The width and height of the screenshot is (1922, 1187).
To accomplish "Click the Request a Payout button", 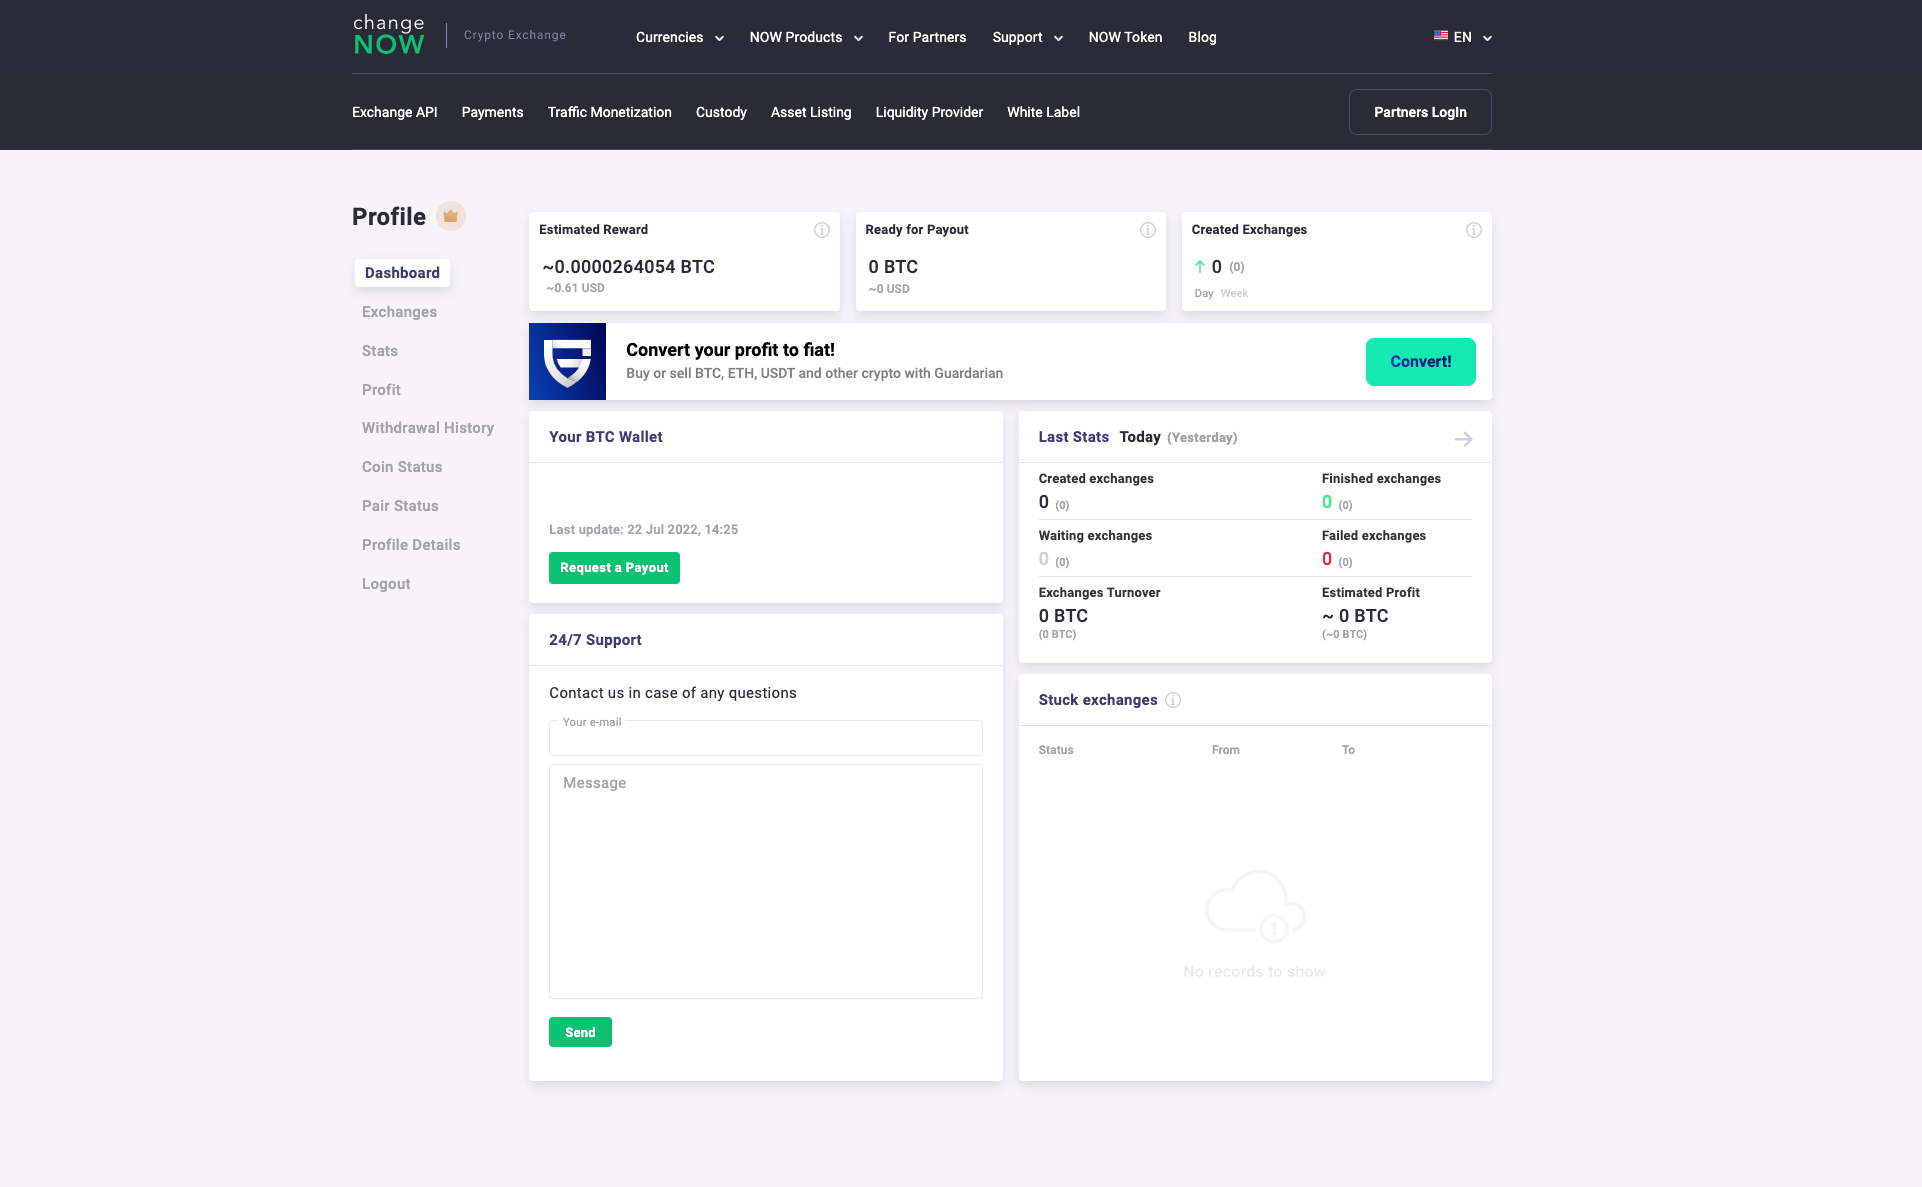I will point(613,568).
